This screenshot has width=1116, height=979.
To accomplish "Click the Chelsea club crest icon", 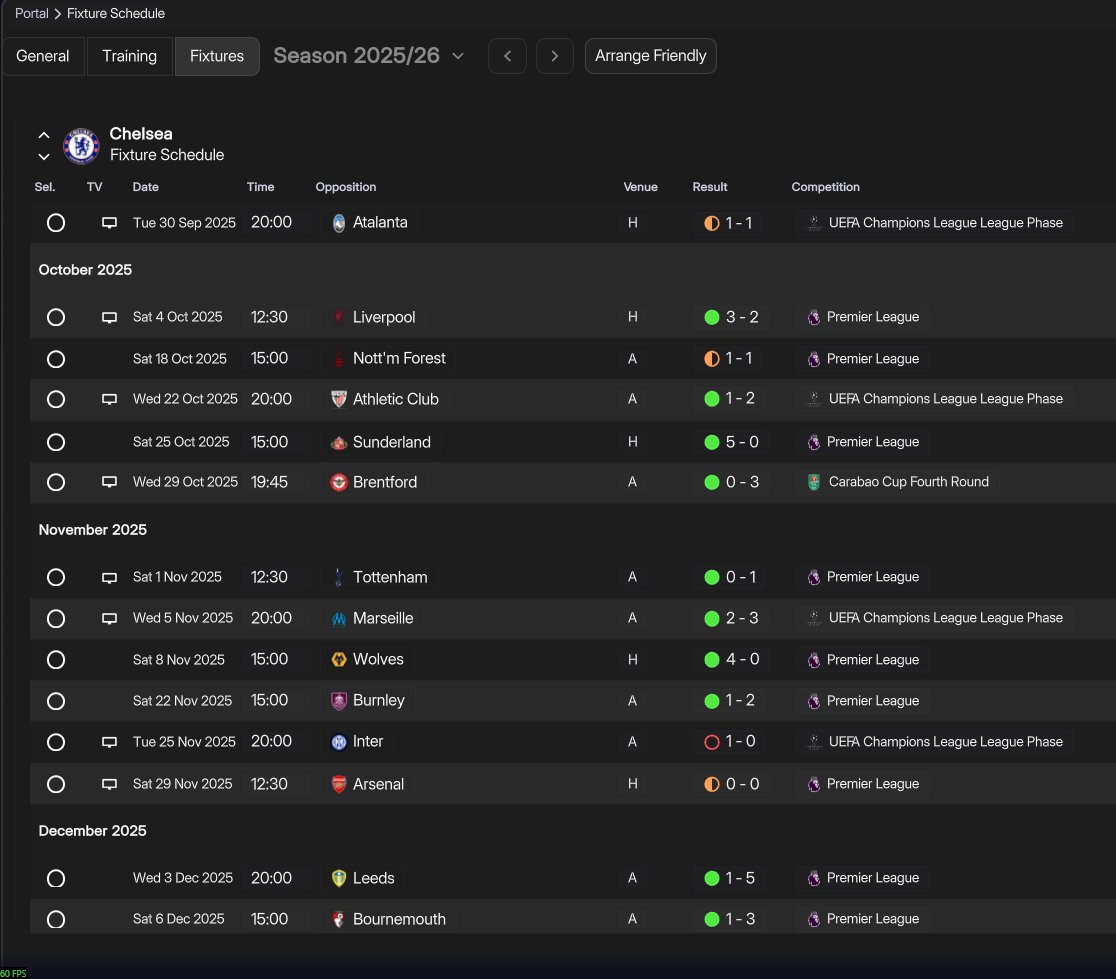I will point(81,145).
